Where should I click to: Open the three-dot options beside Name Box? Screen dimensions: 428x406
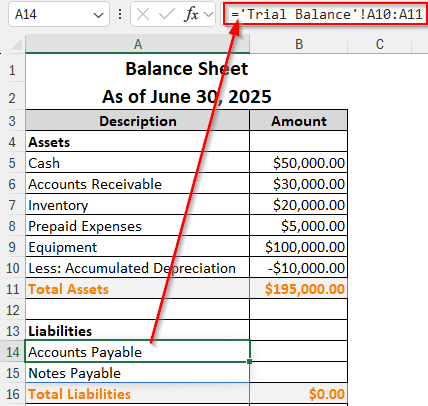point(120,14)
